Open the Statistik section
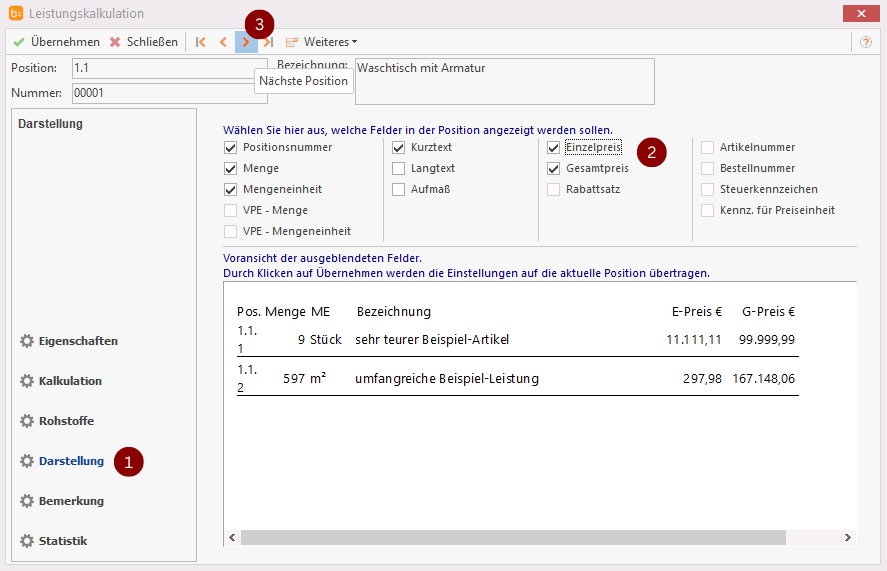Viewport: 887px width, 571px height. pyautogui.click(x=63, y=541)
